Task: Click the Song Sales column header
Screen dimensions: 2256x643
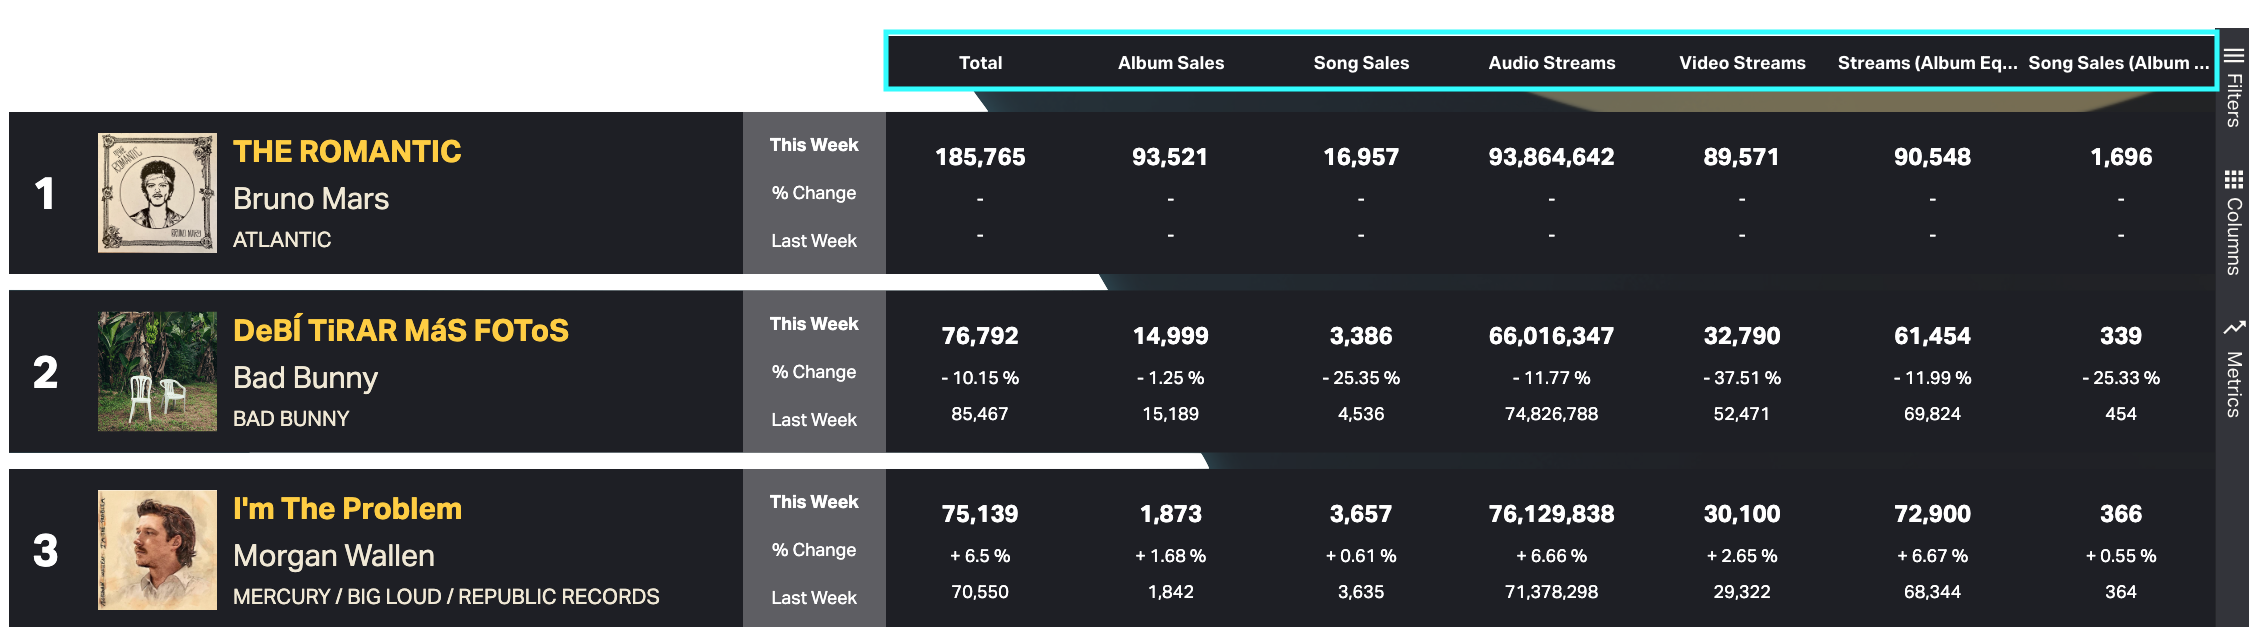Action: (1361, 63)
